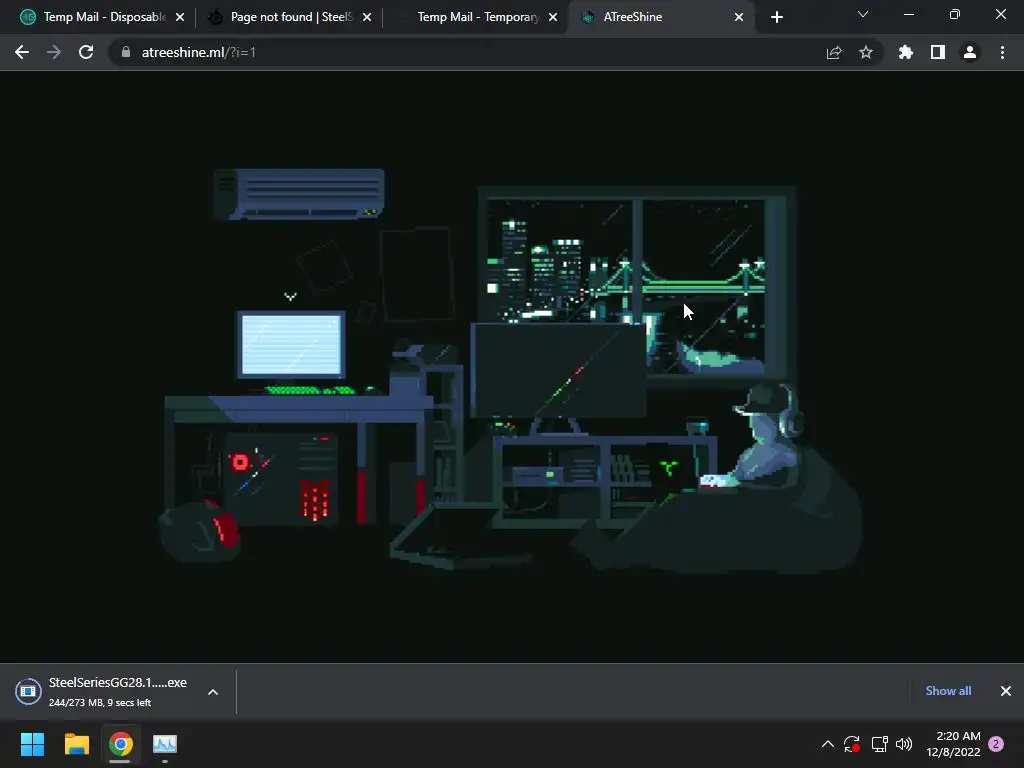Click the sync update tray icon
The height and width of the screenshot is (768, 1024).
tap(852, 744)
